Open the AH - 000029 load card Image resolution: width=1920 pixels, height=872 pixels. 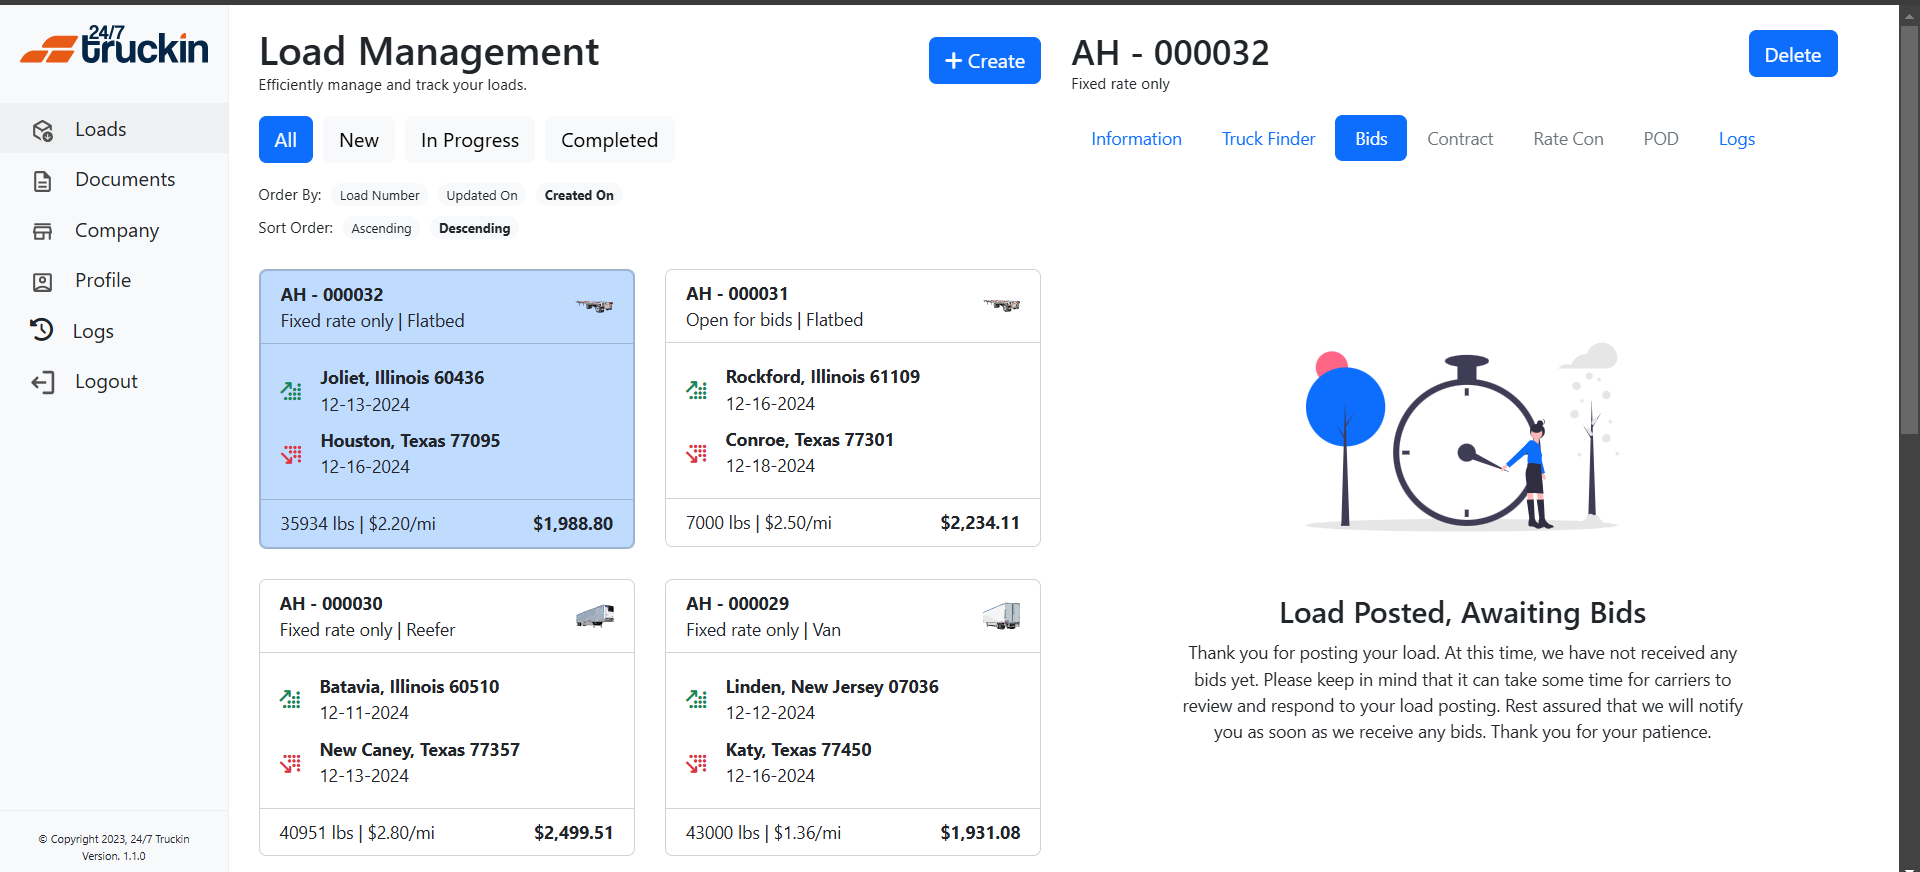pyautogui.click(x=852, y=716)
